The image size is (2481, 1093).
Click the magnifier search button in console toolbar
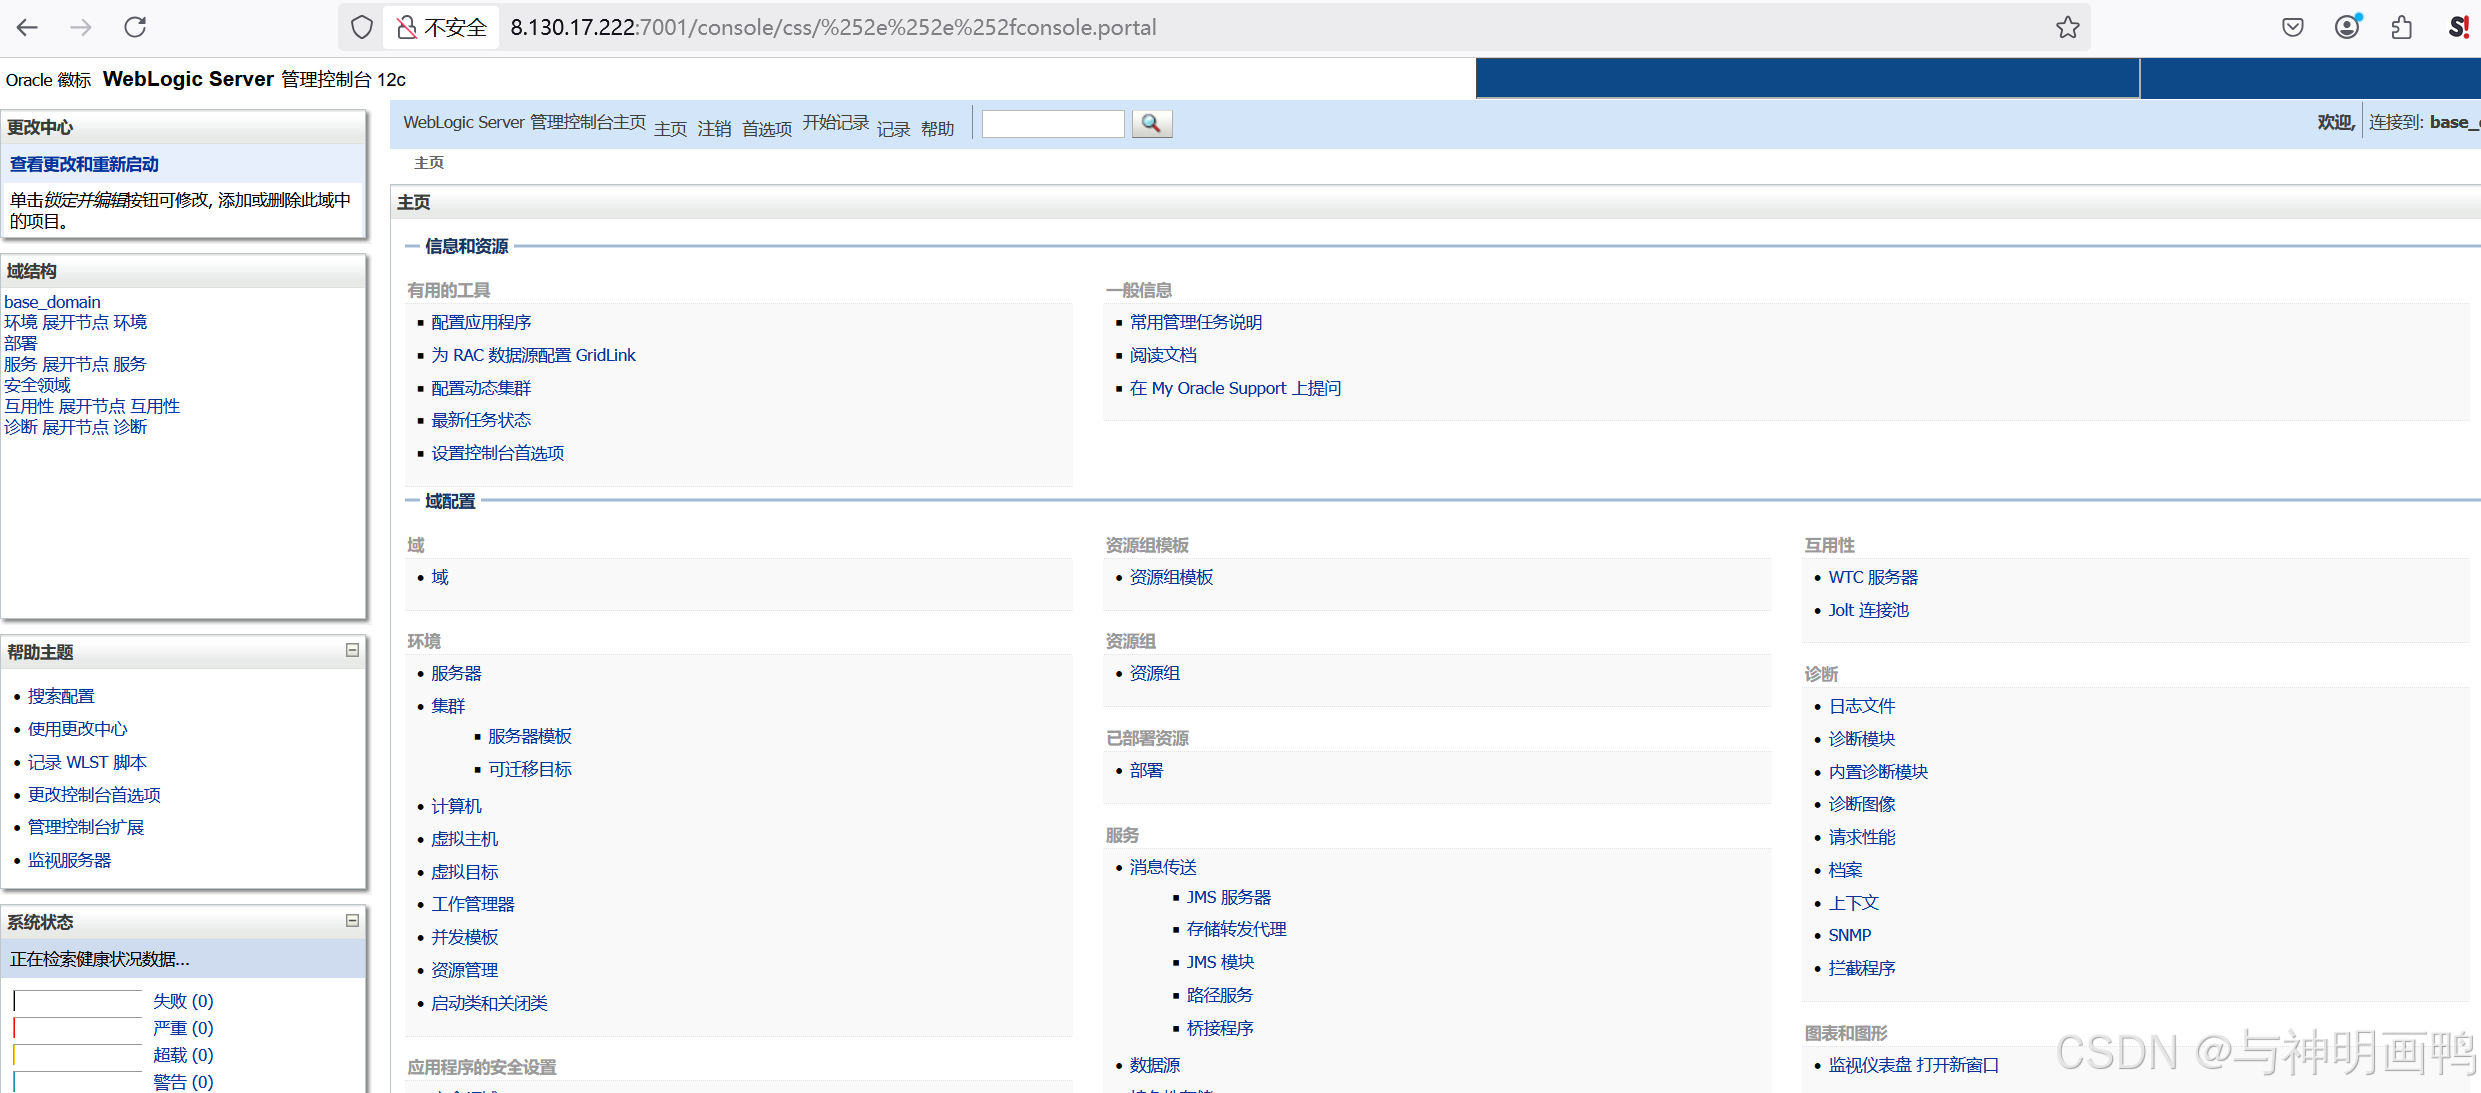click(x=1151, y=123)
